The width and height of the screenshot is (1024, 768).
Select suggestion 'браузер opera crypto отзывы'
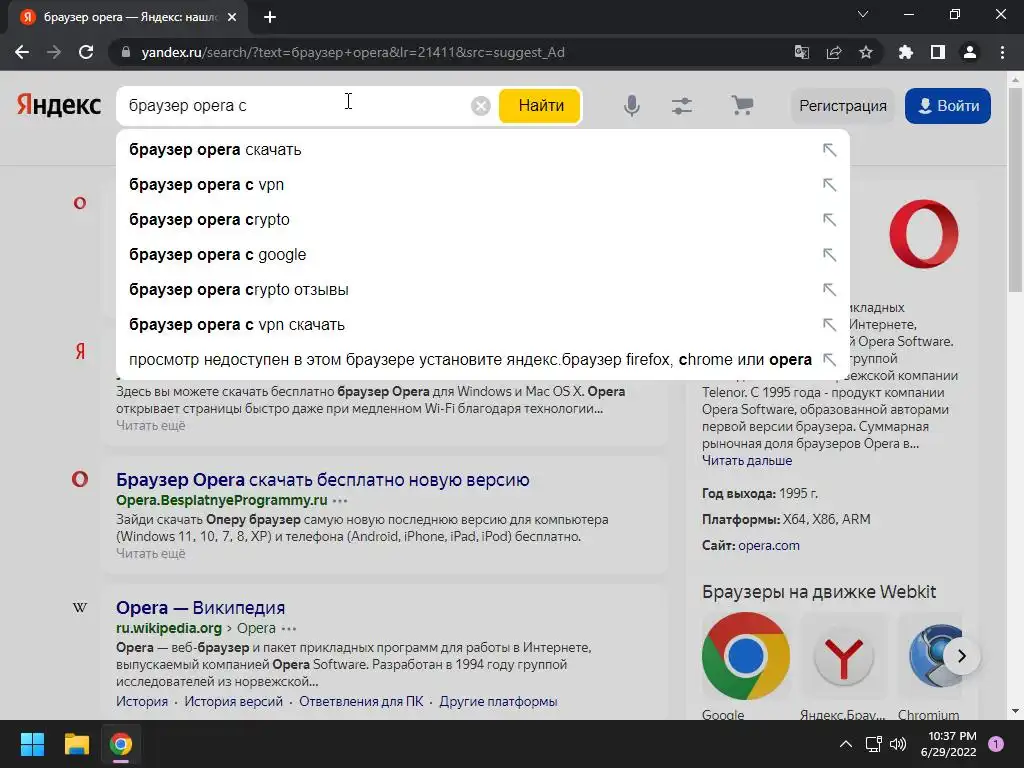[x=483, y=289]
